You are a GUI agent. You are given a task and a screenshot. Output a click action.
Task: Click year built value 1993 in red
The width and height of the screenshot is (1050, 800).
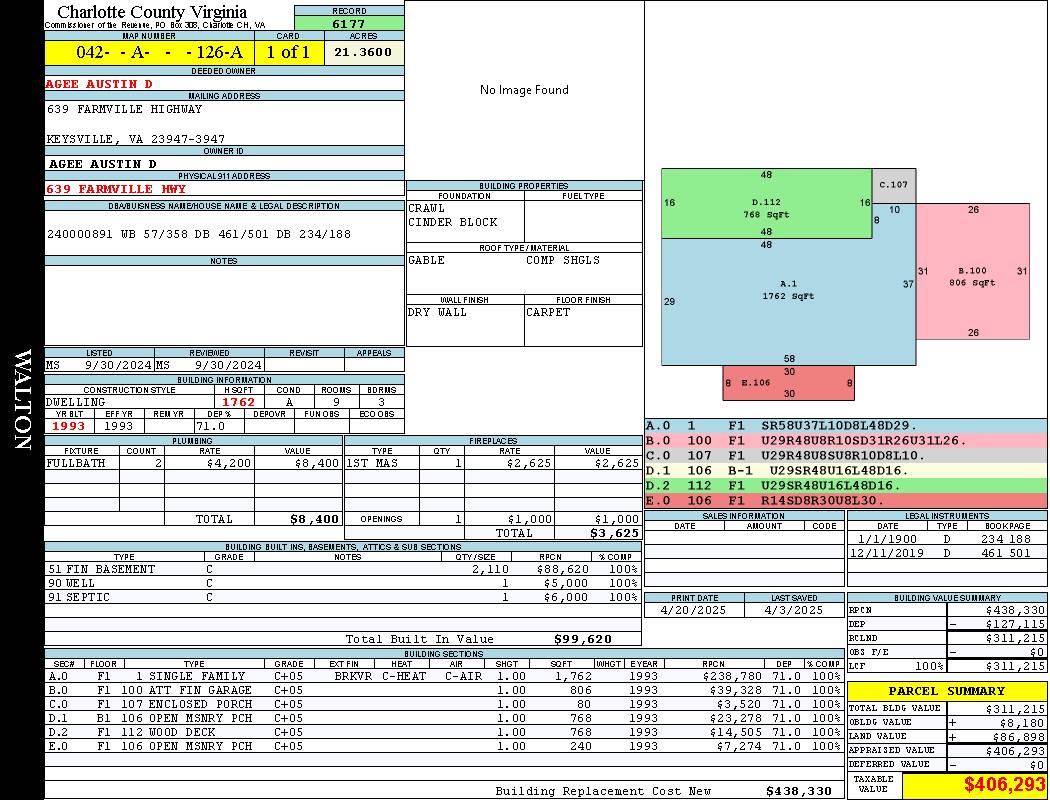click(68, 426)
